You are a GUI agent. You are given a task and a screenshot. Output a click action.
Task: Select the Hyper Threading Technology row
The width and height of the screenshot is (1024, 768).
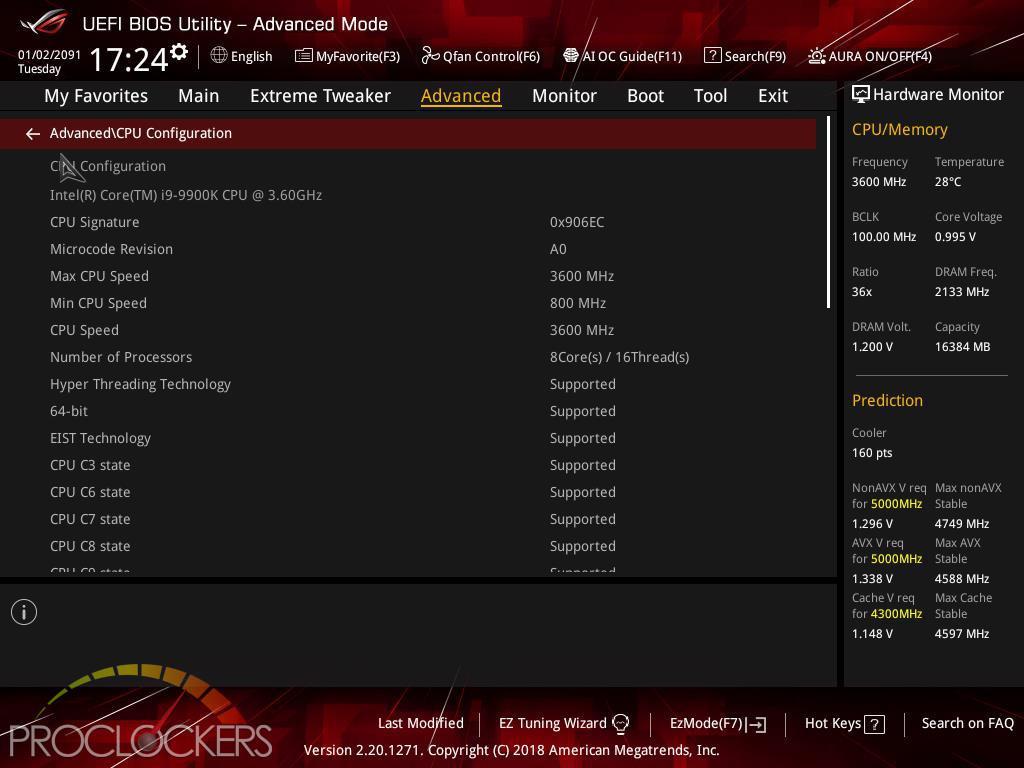408,384
